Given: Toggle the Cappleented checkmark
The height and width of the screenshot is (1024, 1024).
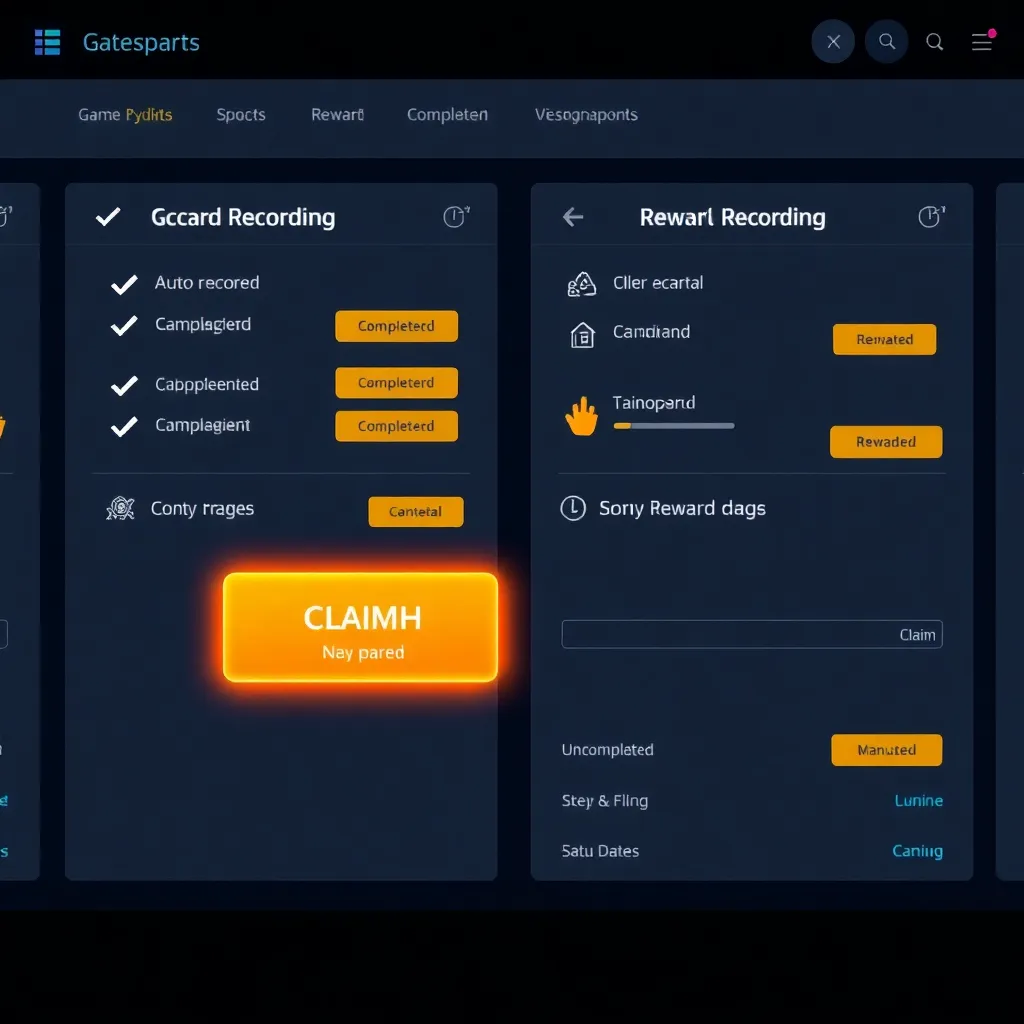Looking at the screenshot, I should click(124, 385).
